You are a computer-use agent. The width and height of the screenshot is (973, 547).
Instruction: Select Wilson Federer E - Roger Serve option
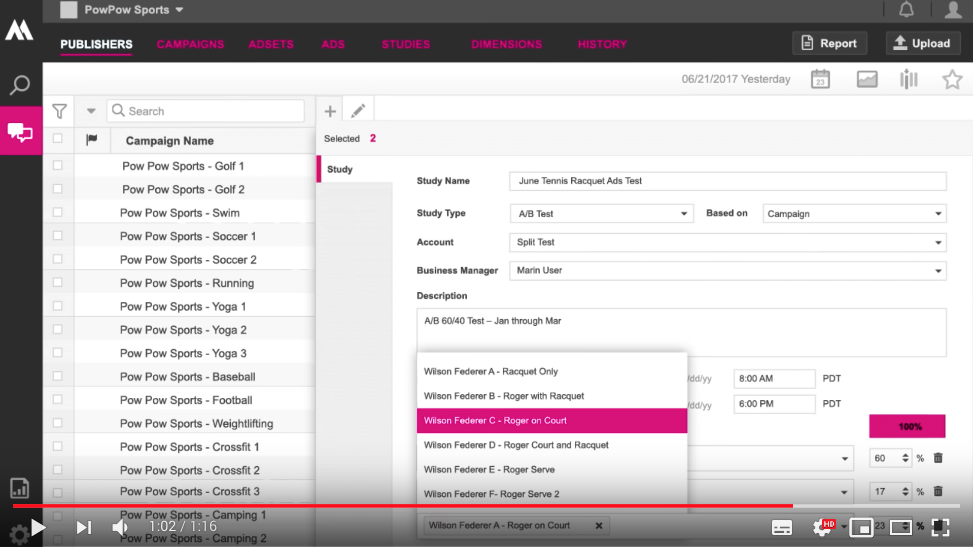pyautogui.click(x=552, y=469)
